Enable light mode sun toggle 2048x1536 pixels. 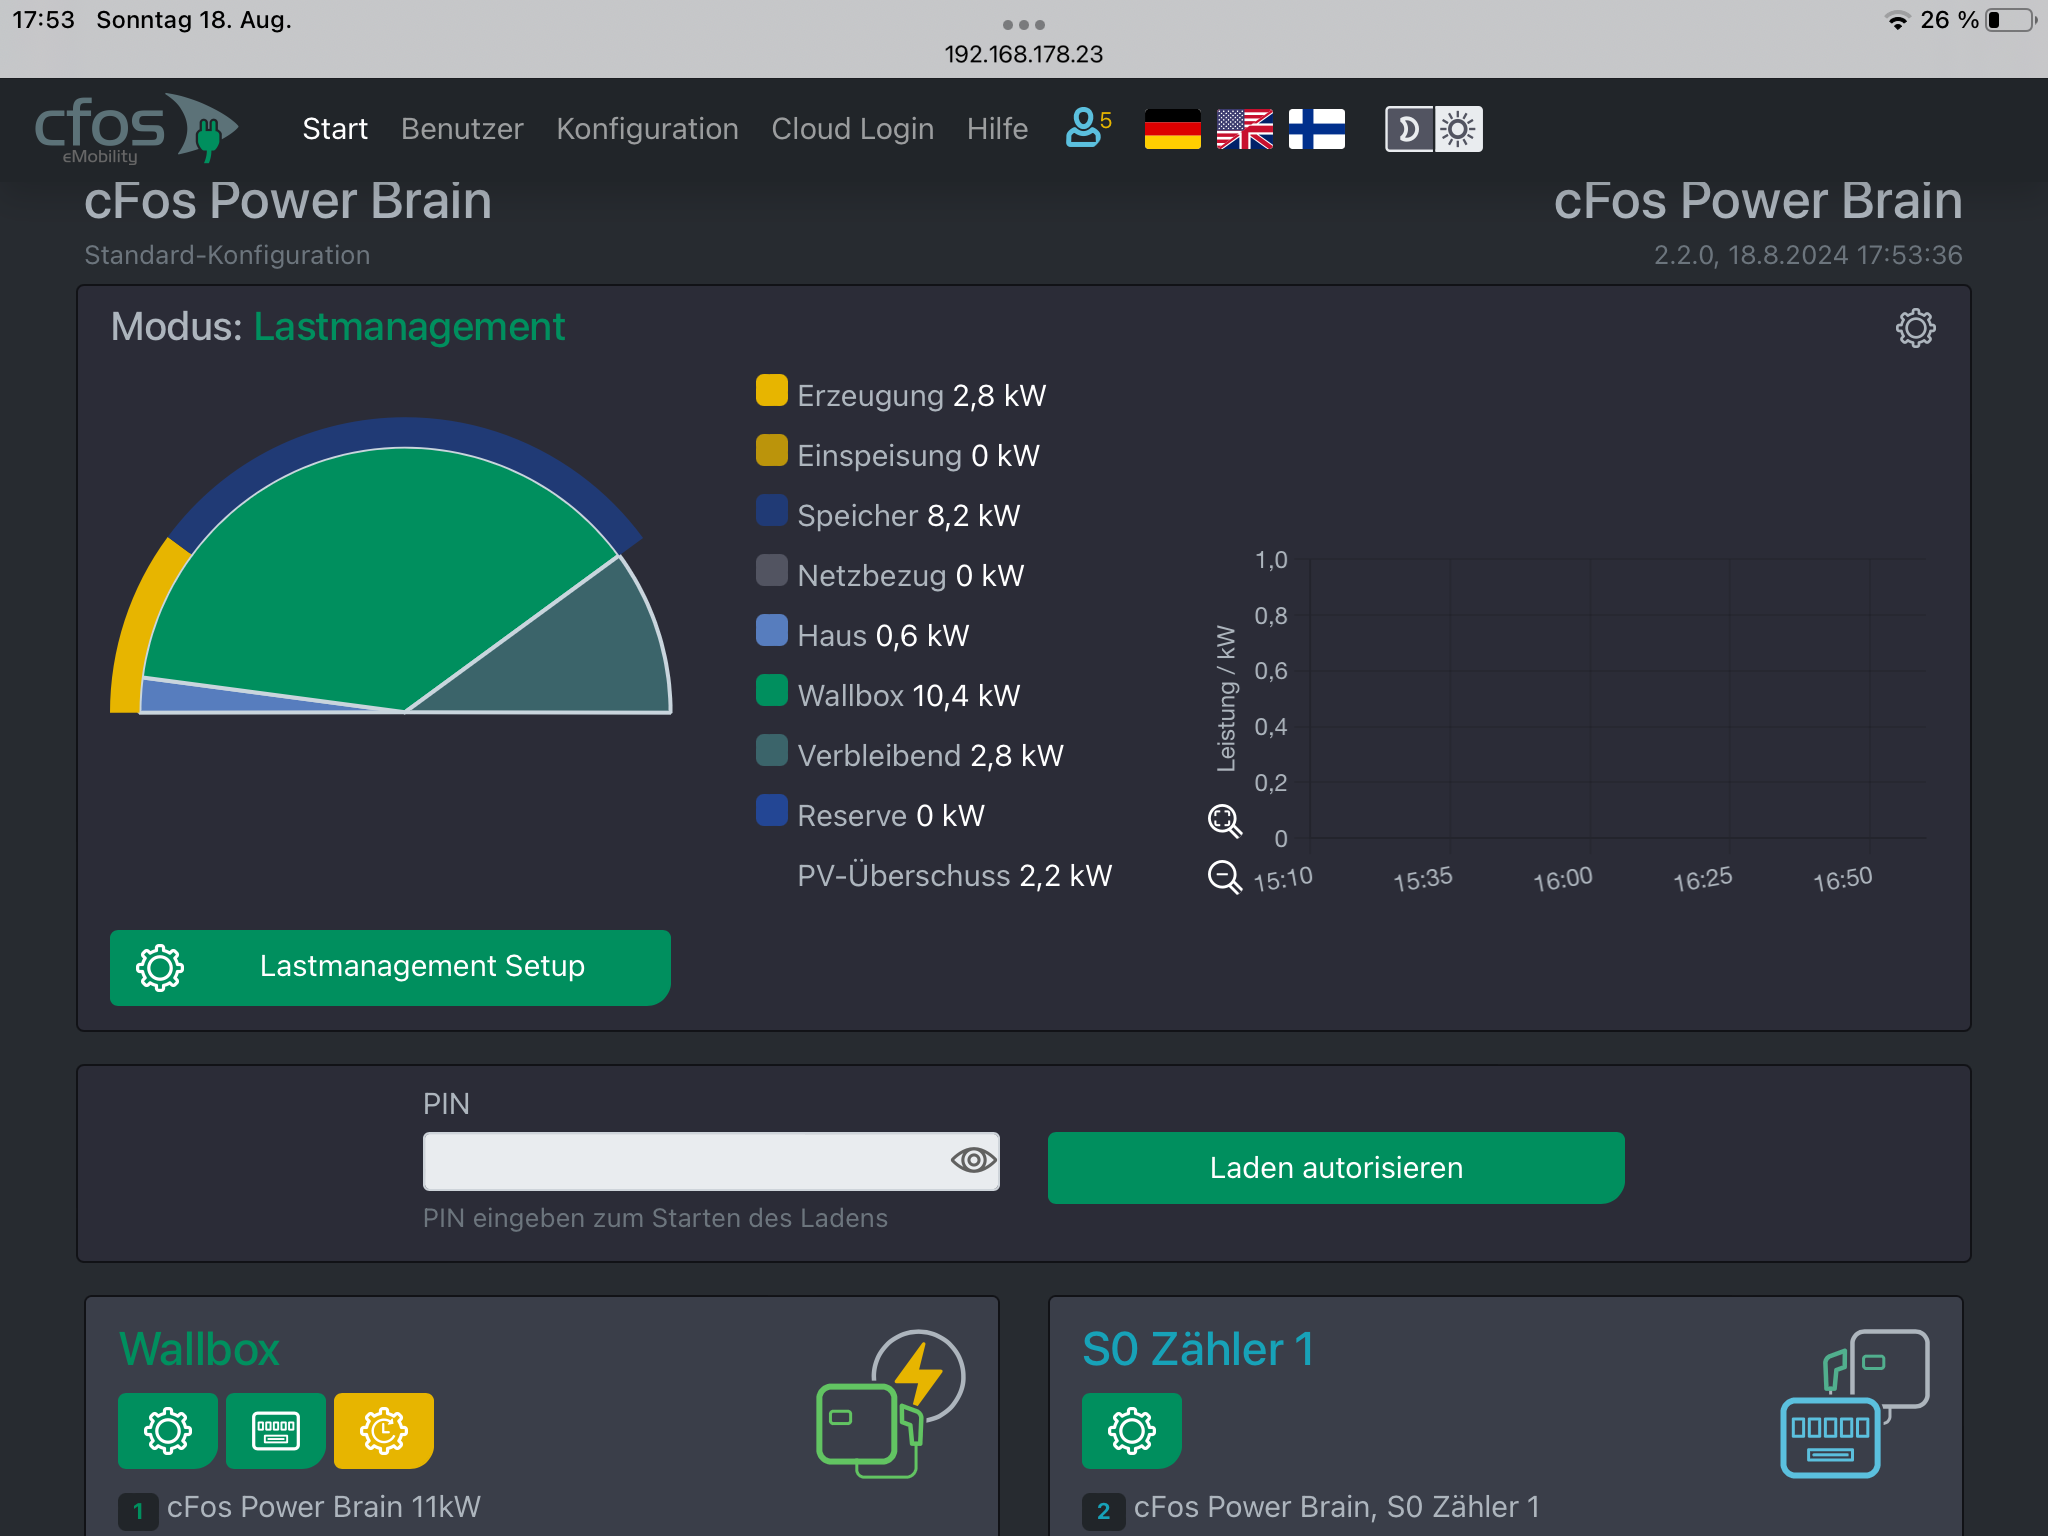pos(1459,129)
